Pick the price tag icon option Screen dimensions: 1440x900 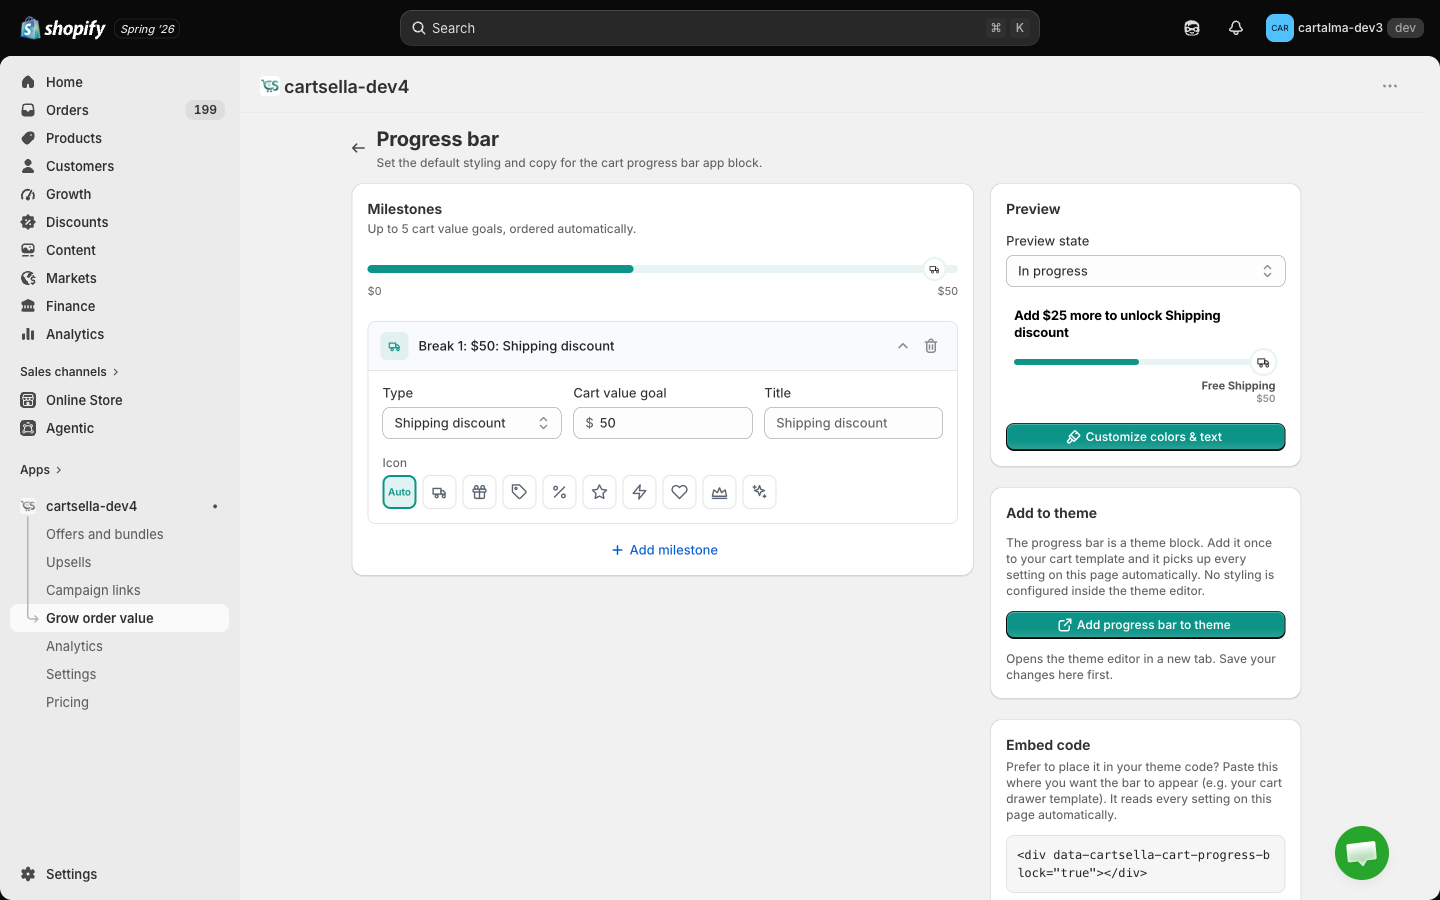519,492
